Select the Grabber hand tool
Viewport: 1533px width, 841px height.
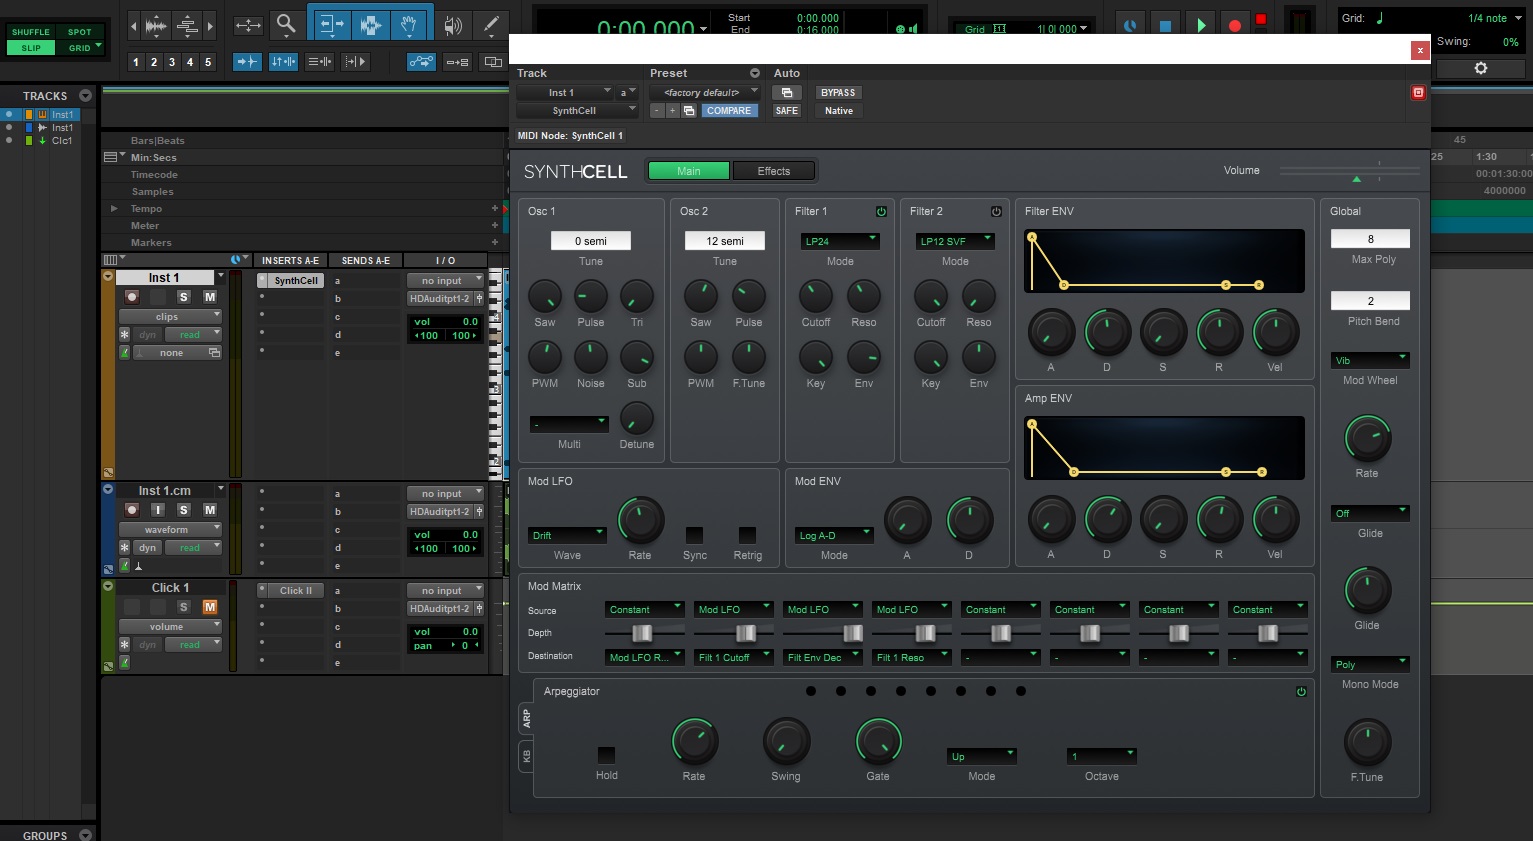pos(409,25)
